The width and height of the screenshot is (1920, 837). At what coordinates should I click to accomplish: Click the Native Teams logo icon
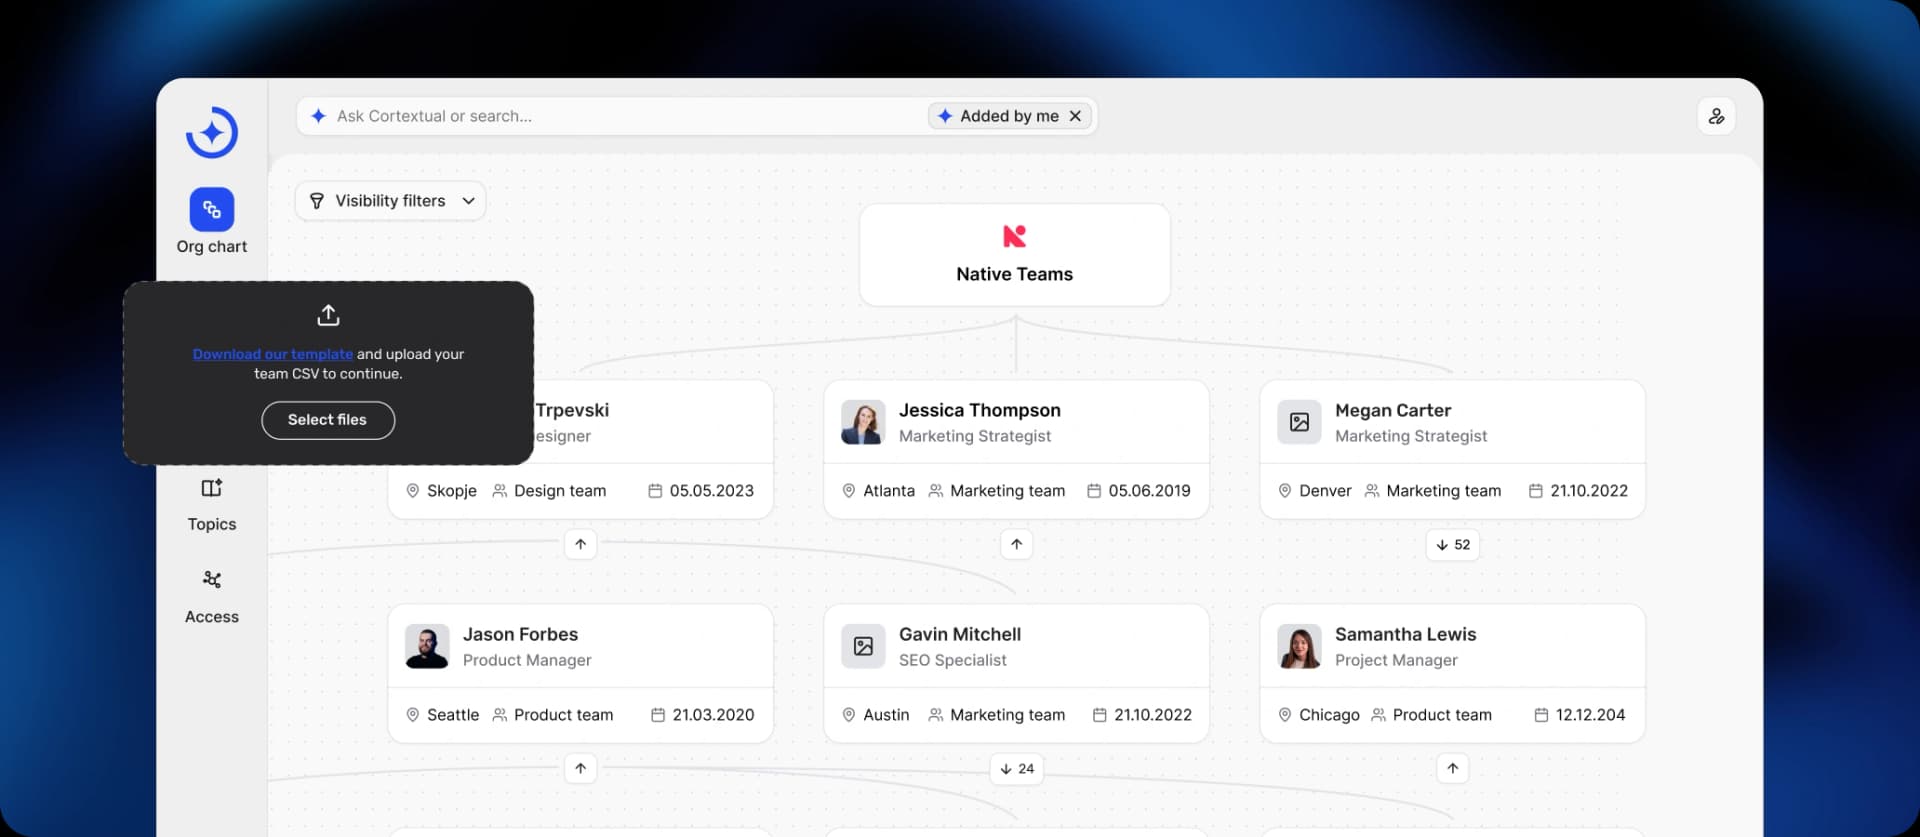(1014, 236)
